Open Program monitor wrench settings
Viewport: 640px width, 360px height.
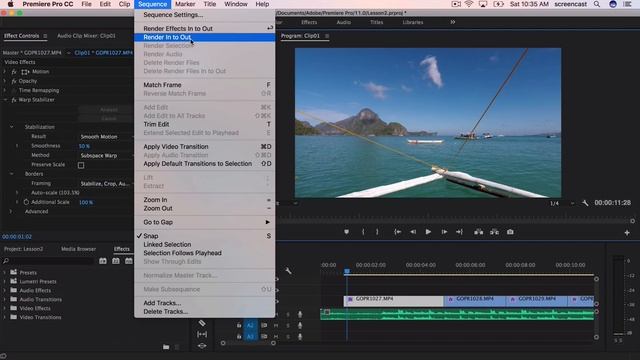[585, 203]
